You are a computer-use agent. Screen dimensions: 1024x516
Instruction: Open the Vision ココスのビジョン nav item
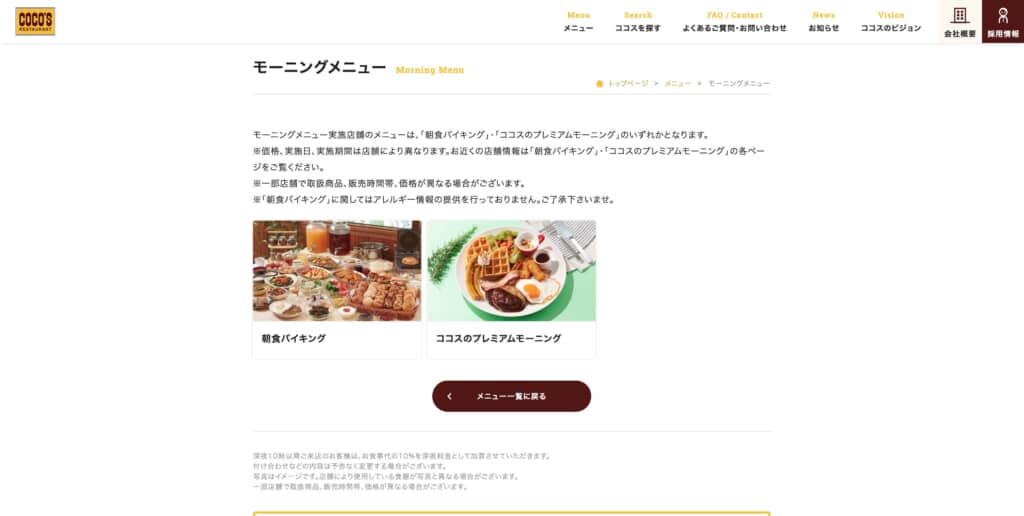tap(891, 22)
